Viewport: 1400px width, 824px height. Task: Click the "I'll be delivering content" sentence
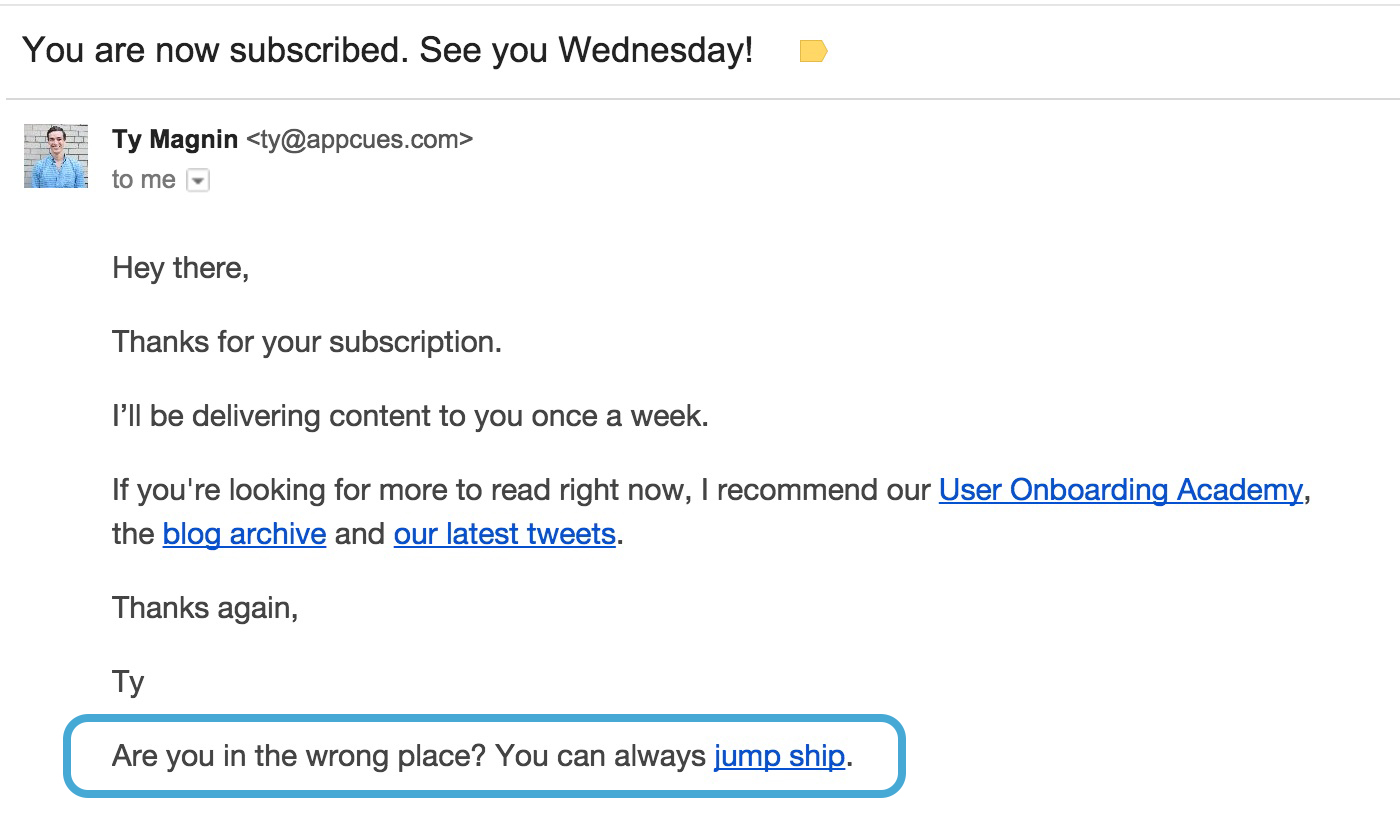(x=410, y=416)
